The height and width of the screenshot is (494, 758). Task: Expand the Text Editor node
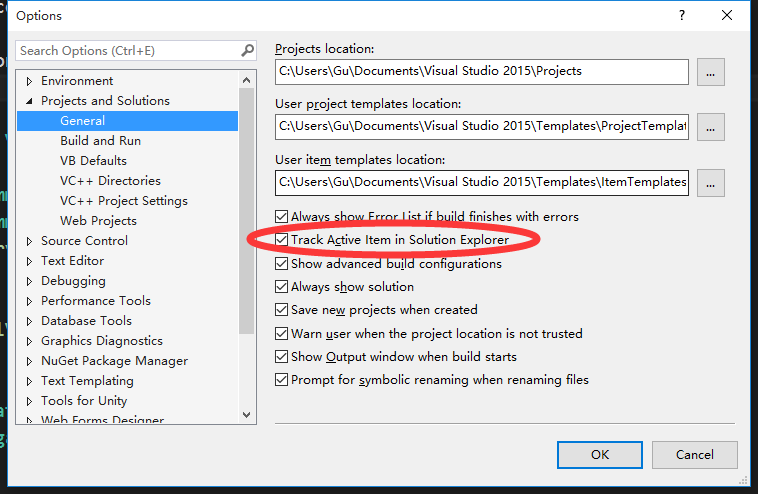click(x=29, y=261)
